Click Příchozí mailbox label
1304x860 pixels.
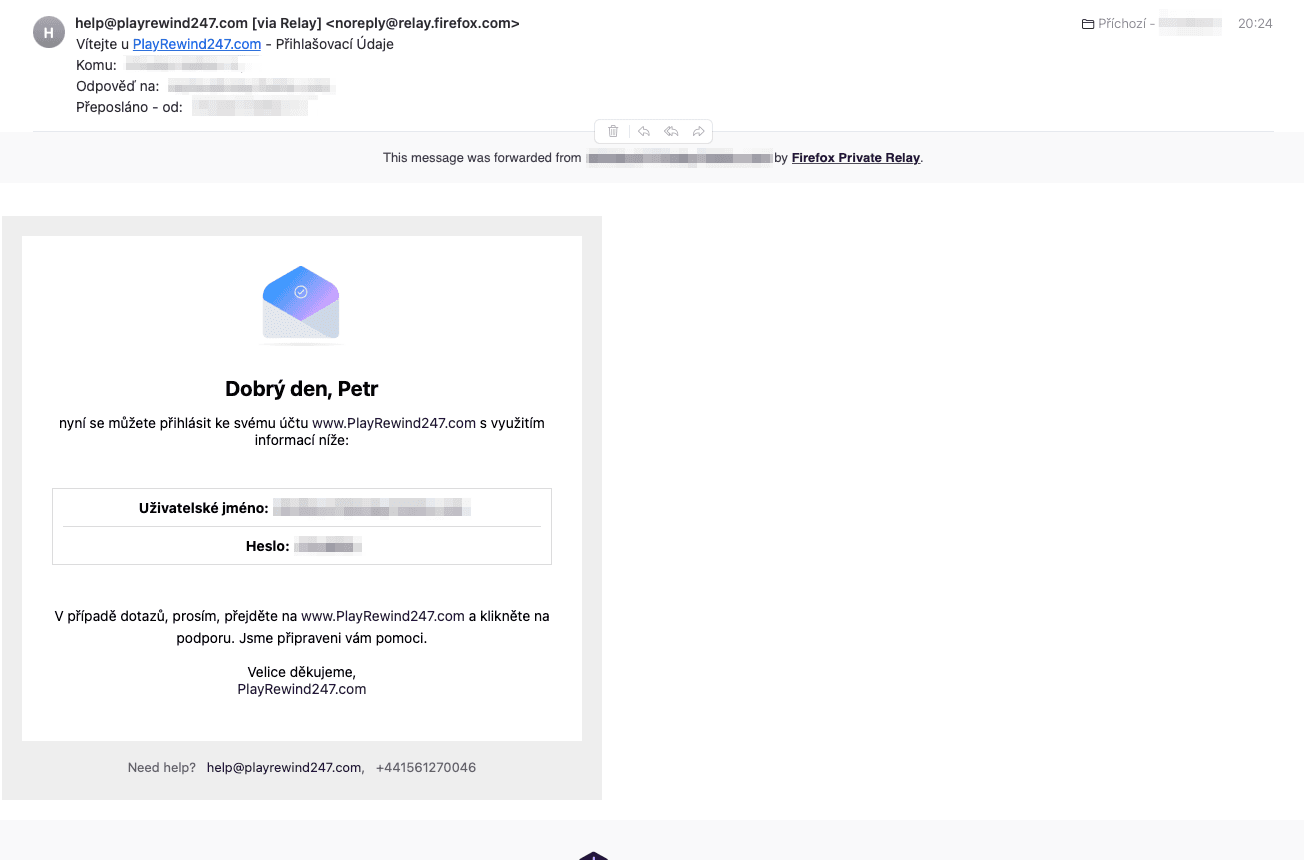coord(1122,24)
